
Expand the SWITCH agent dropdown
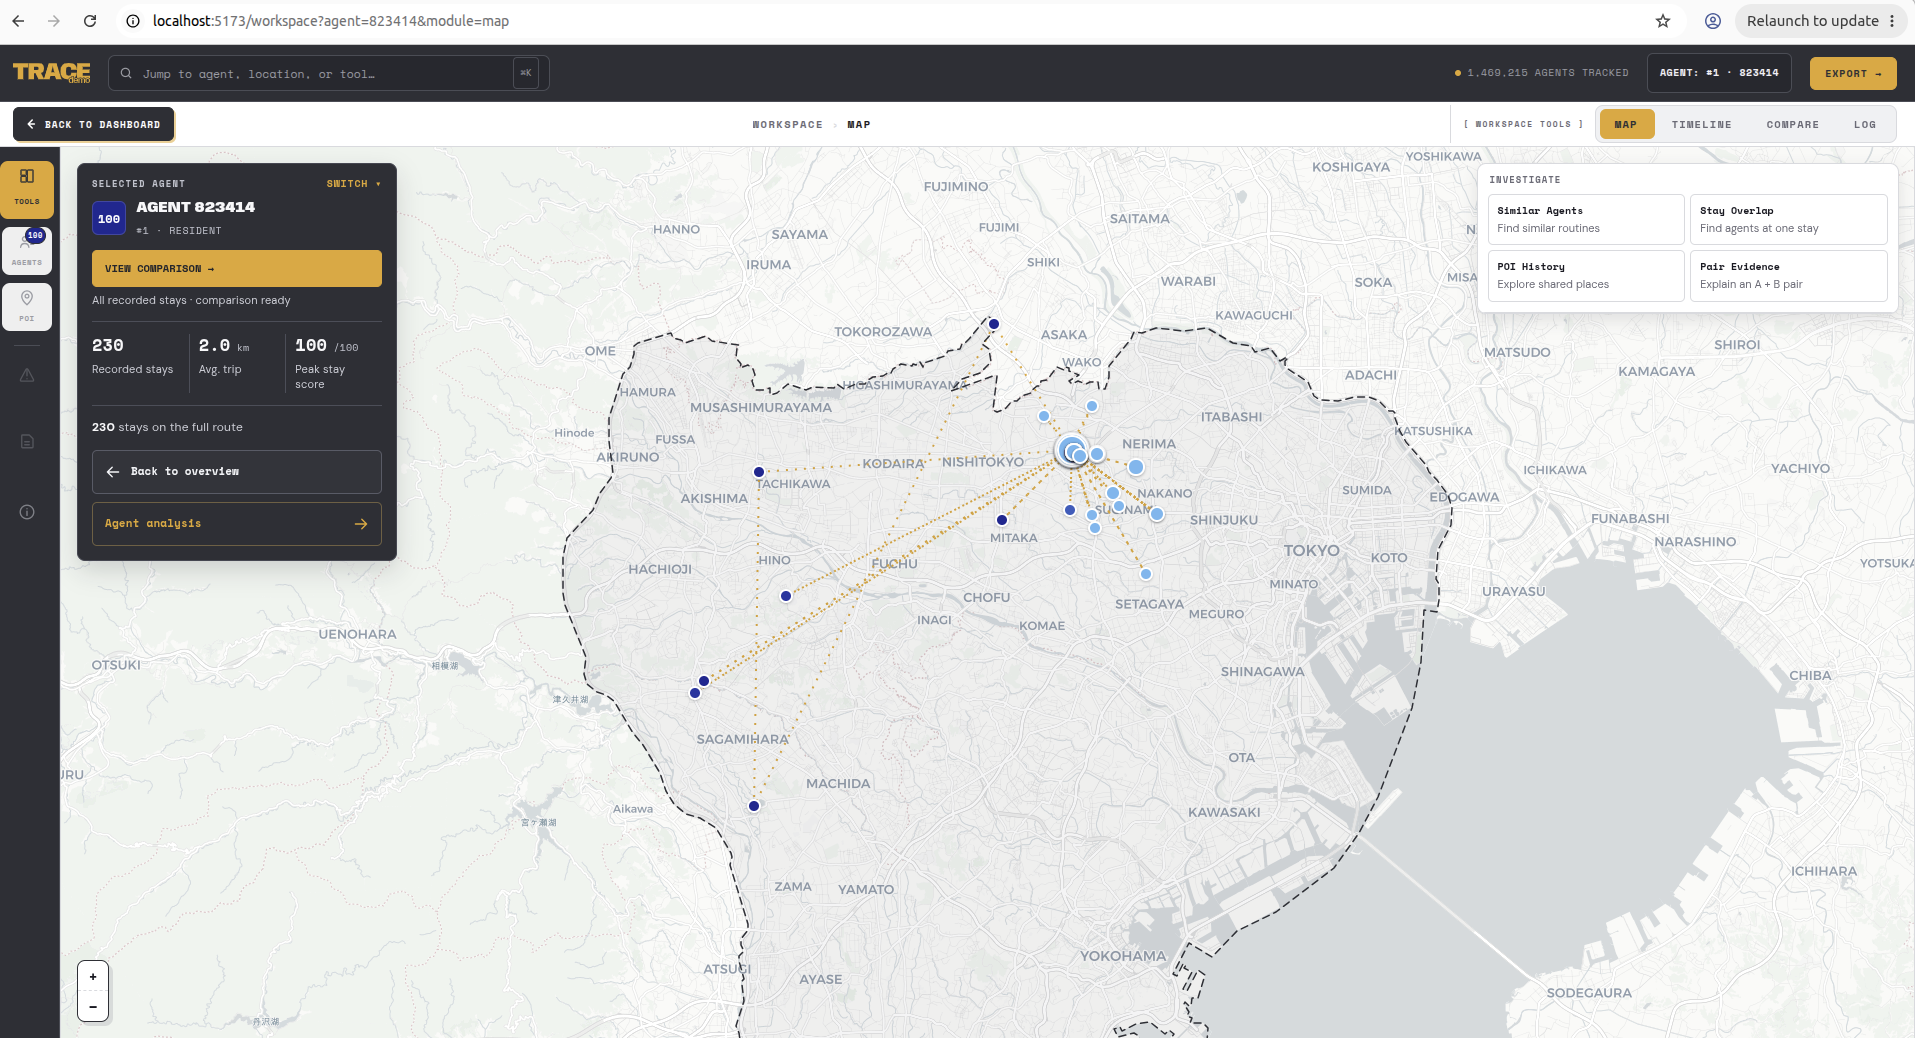click(354, 184)
